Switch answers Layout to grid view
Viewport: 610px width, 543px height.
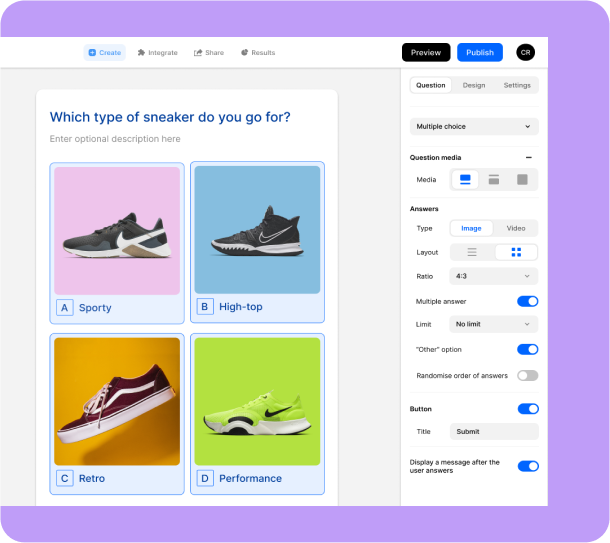point(516,252)
